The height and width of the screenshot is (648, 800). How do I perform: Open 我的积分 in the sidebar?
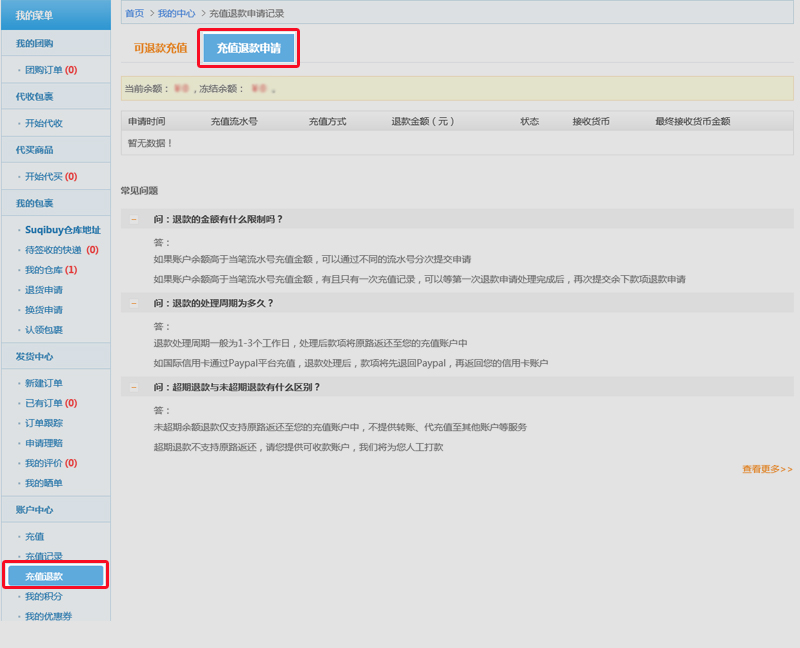pos(44,596)
